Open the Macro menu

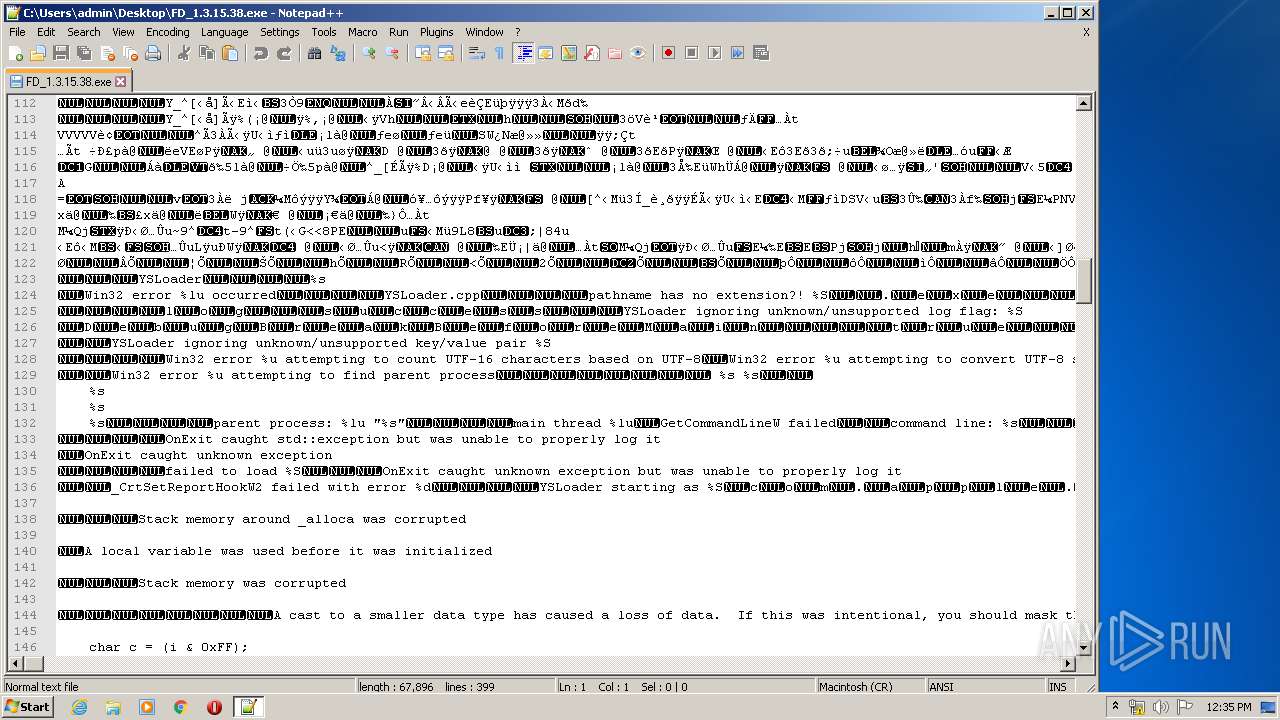(x=362, y=32)
